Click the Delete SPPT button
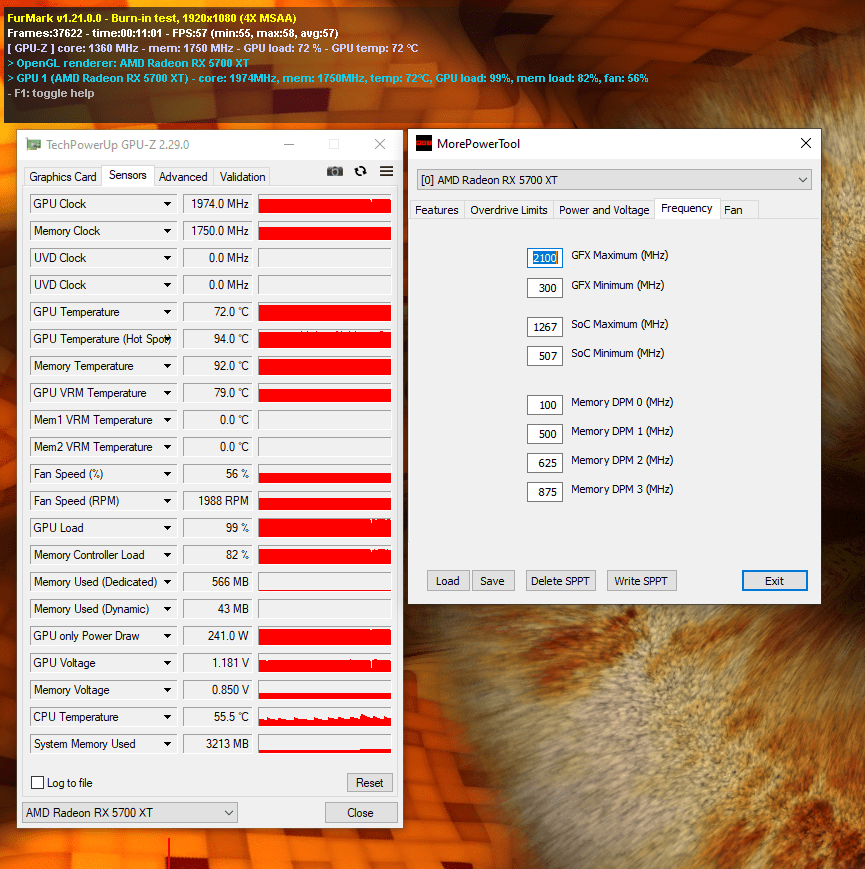865x869 pixels. 560,581
